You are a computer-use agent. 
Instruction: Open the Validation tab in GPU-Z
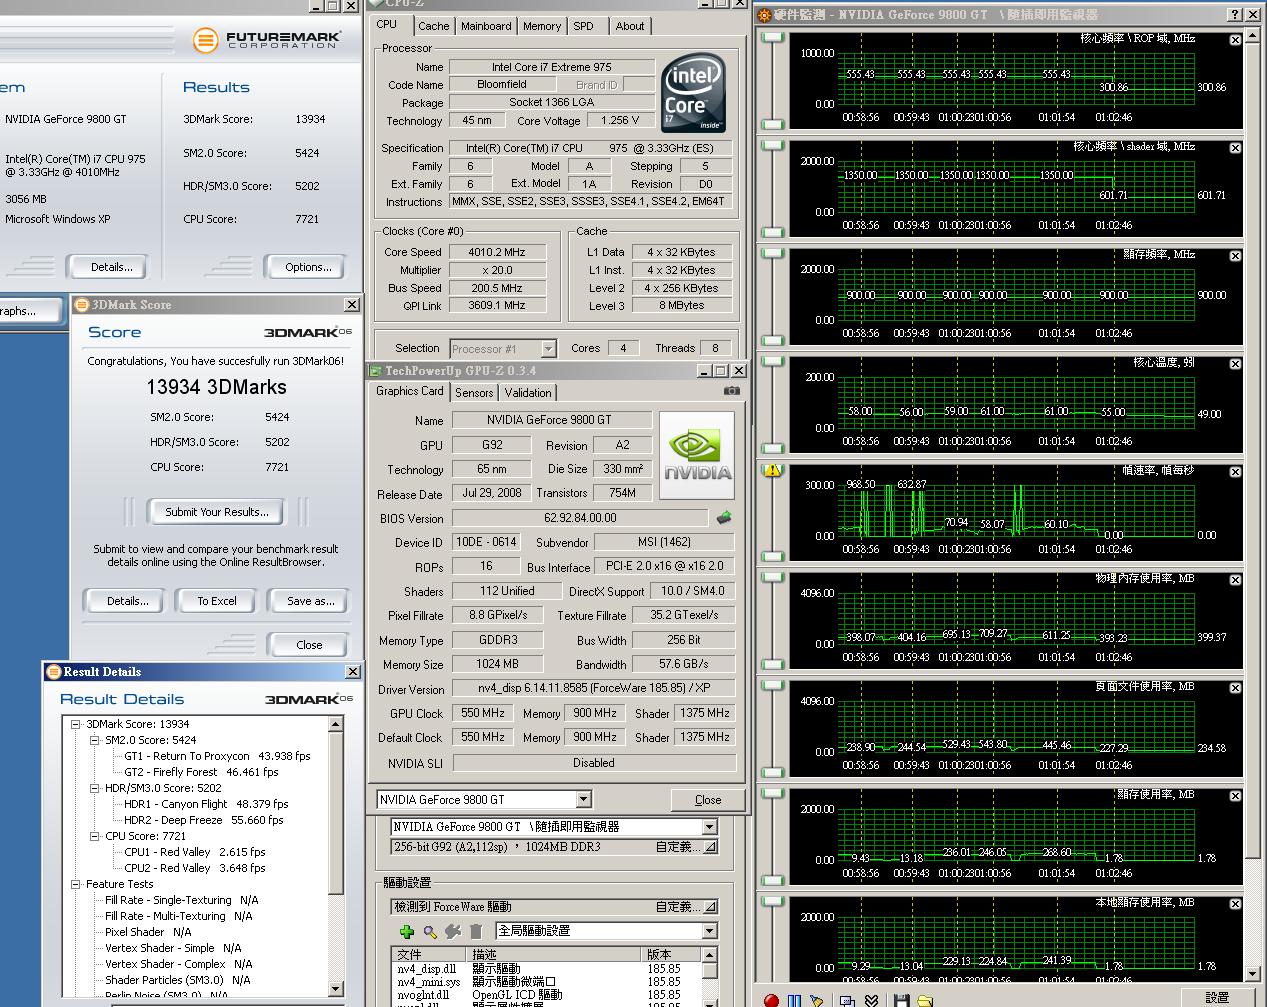point(527,393)
